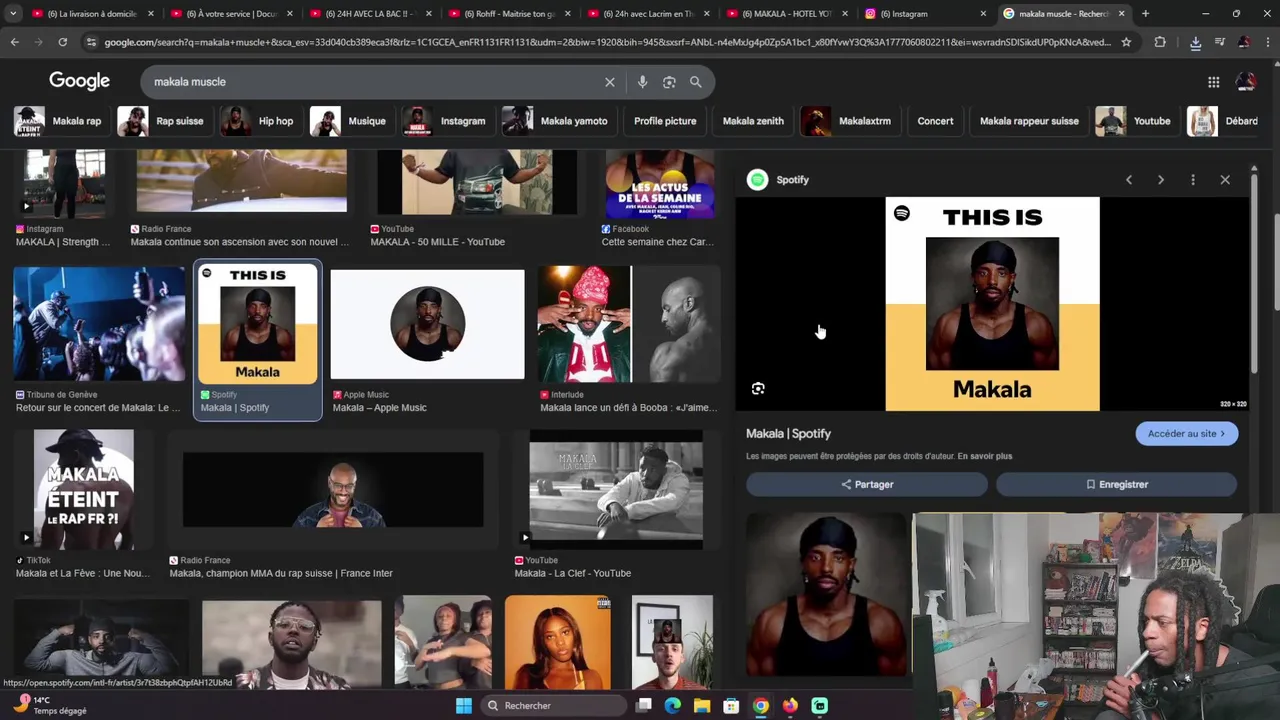The image size is (1280, 720).
Task: Filter by Concert chip
Action: coord(935,121)
